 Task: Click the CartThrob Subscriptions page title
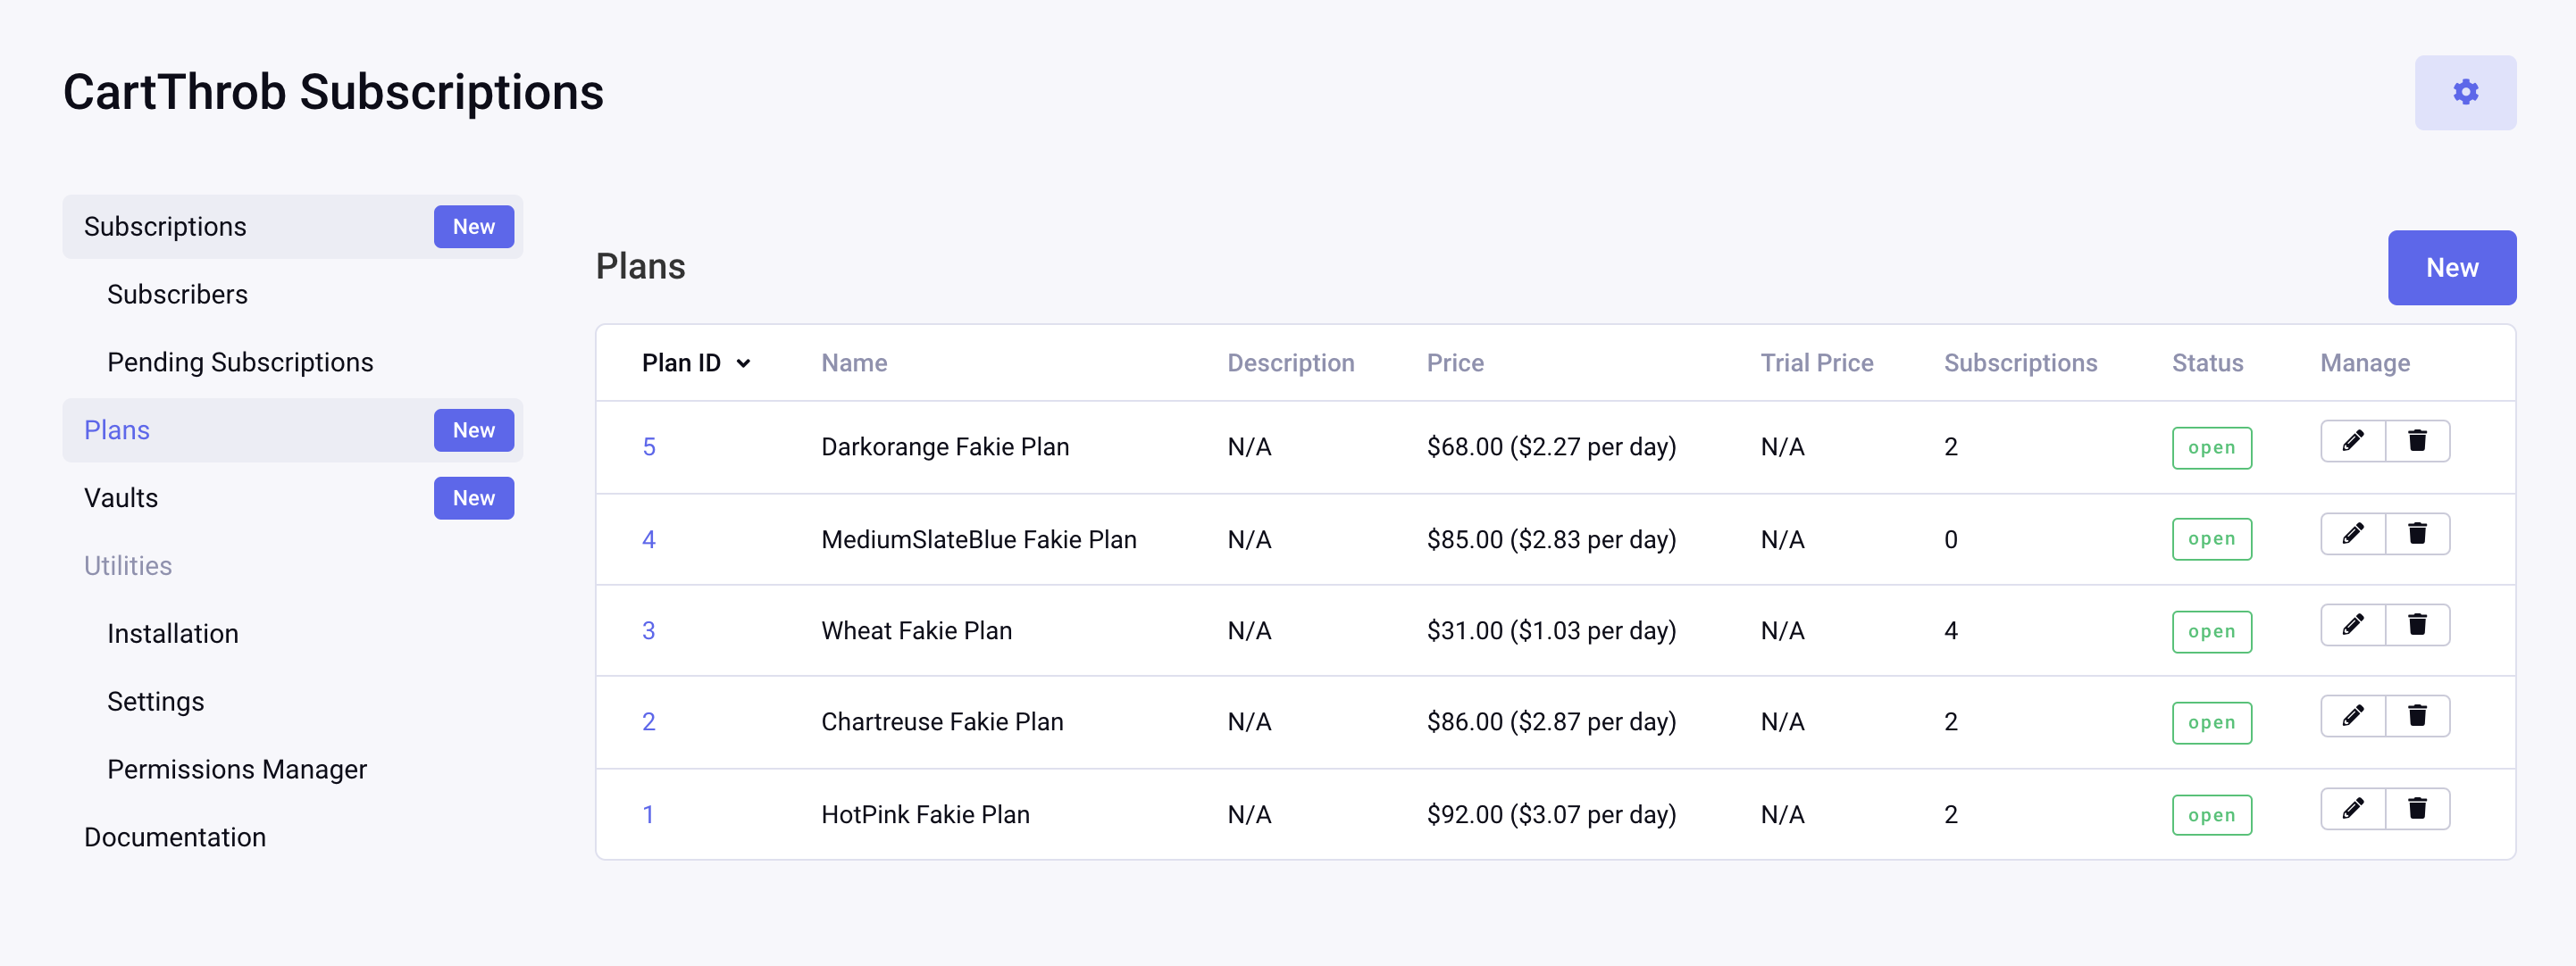[x=333, y=93]
